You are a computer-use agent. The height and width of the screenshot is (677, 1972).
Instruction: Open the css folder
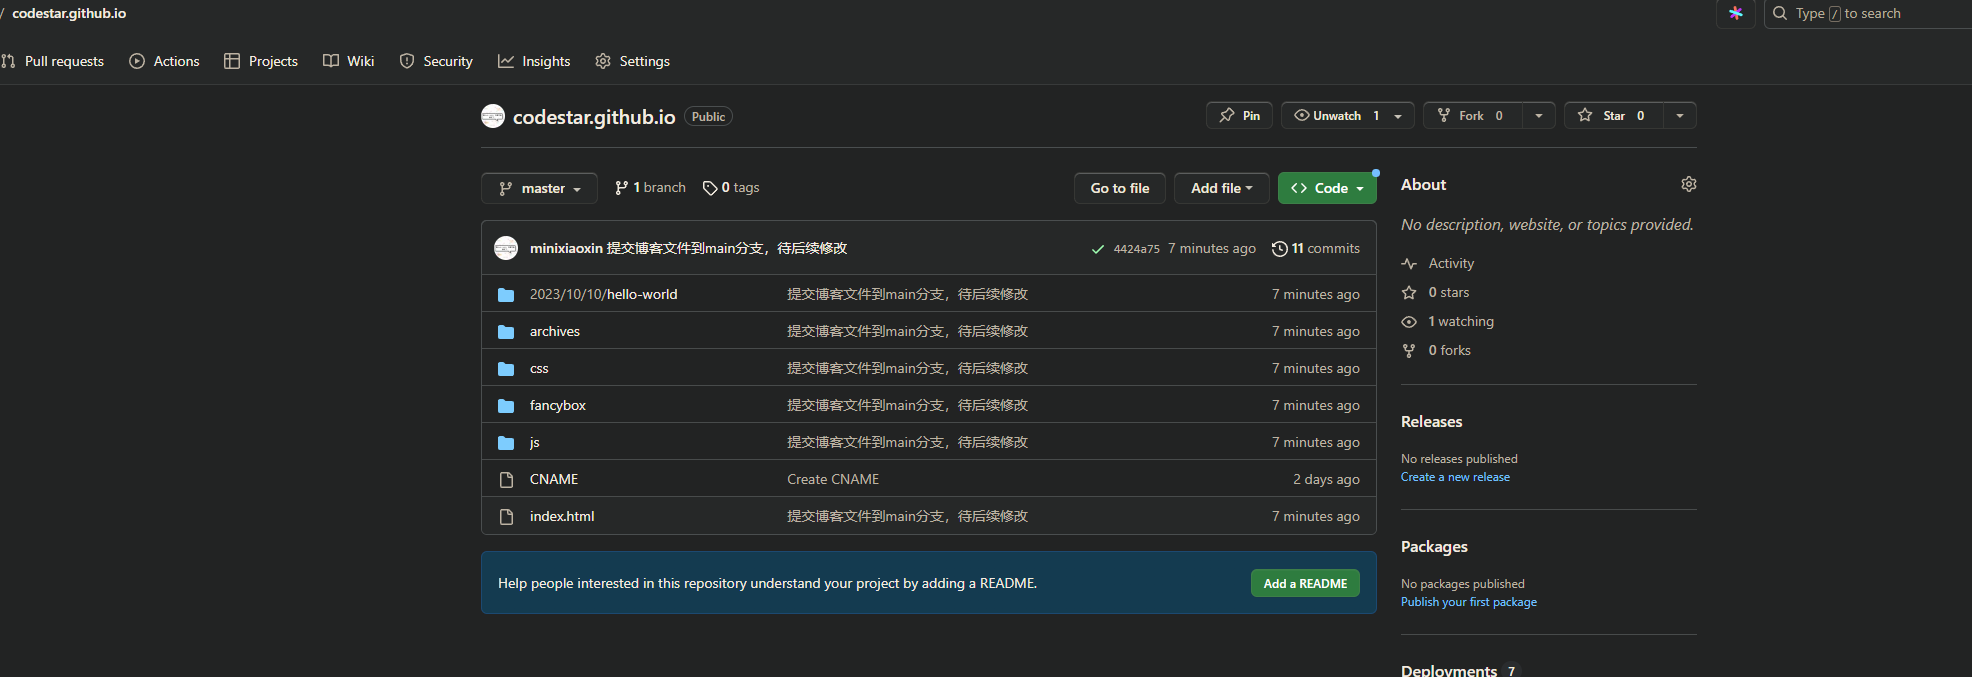(539, 368)
